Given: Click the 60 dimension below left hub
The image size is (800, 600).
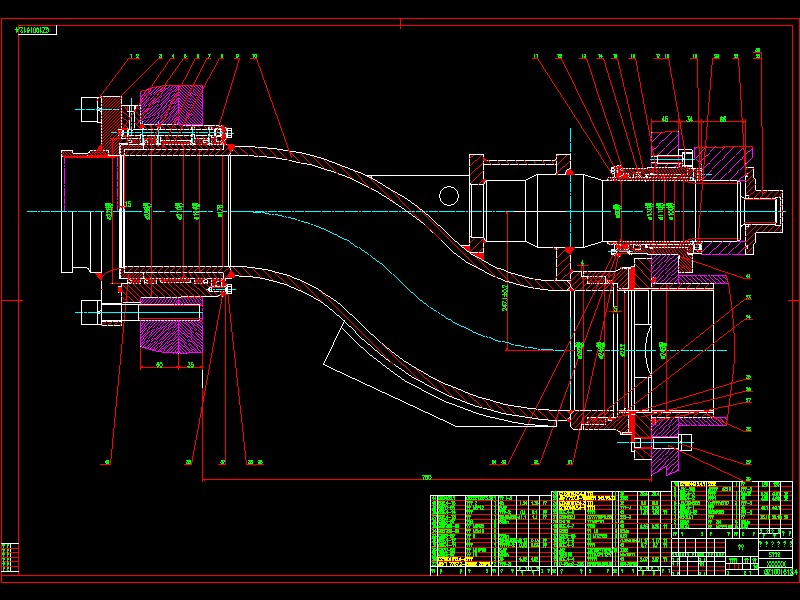Looking at the screenshot, I should [158, 364].
